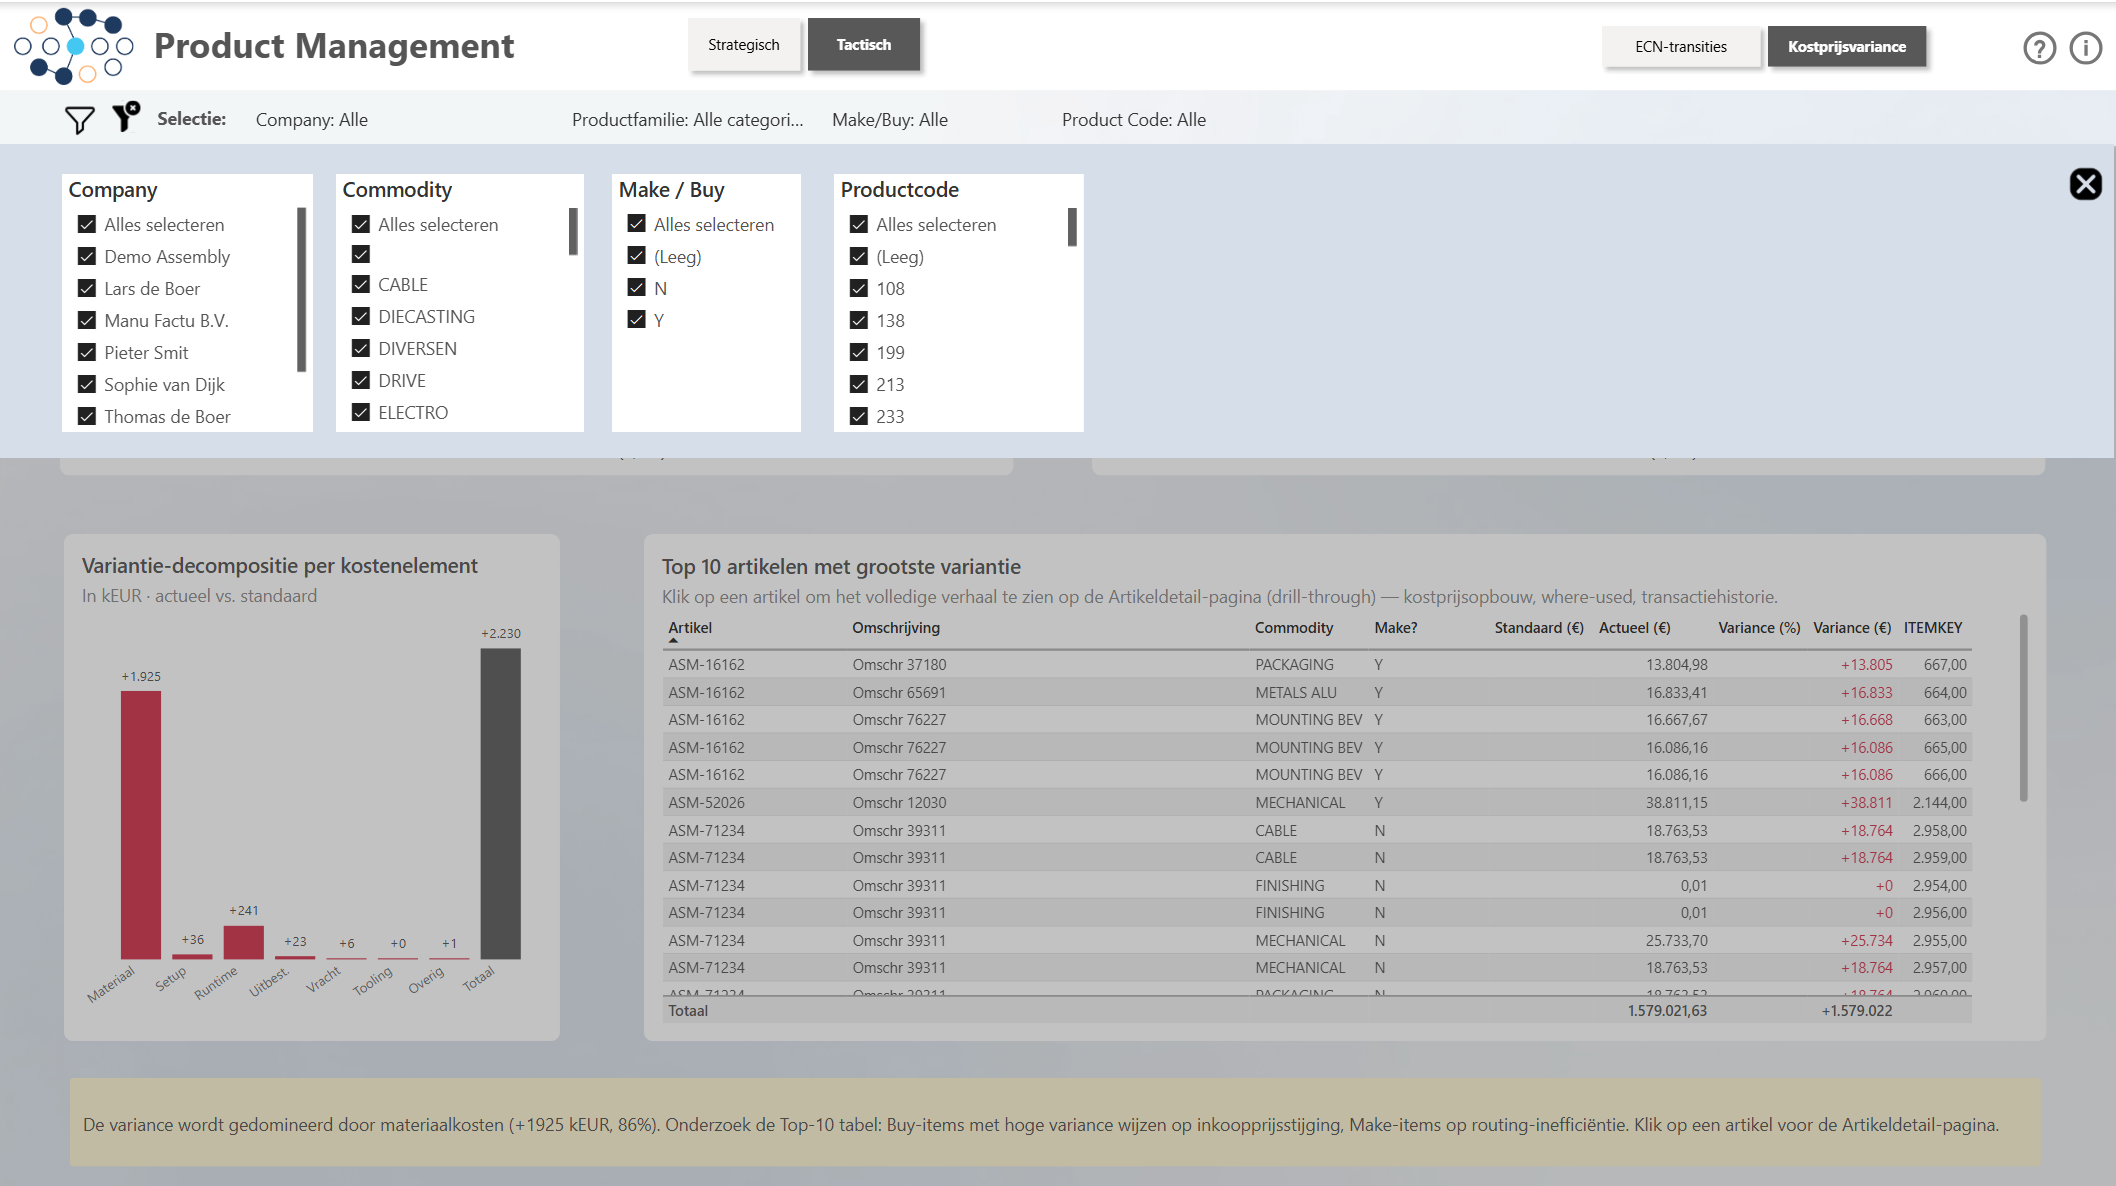Toggle the DRIVE commodity checkbox
Viewport: 2116px width, 1186px height.
point(361,381)
